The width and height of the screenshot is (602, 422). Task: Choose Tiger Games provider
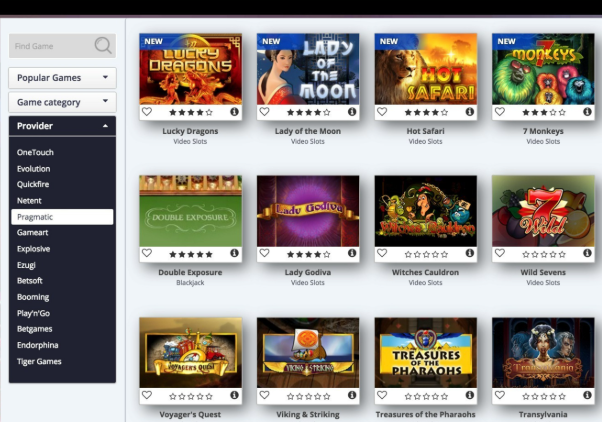(39, 361)
